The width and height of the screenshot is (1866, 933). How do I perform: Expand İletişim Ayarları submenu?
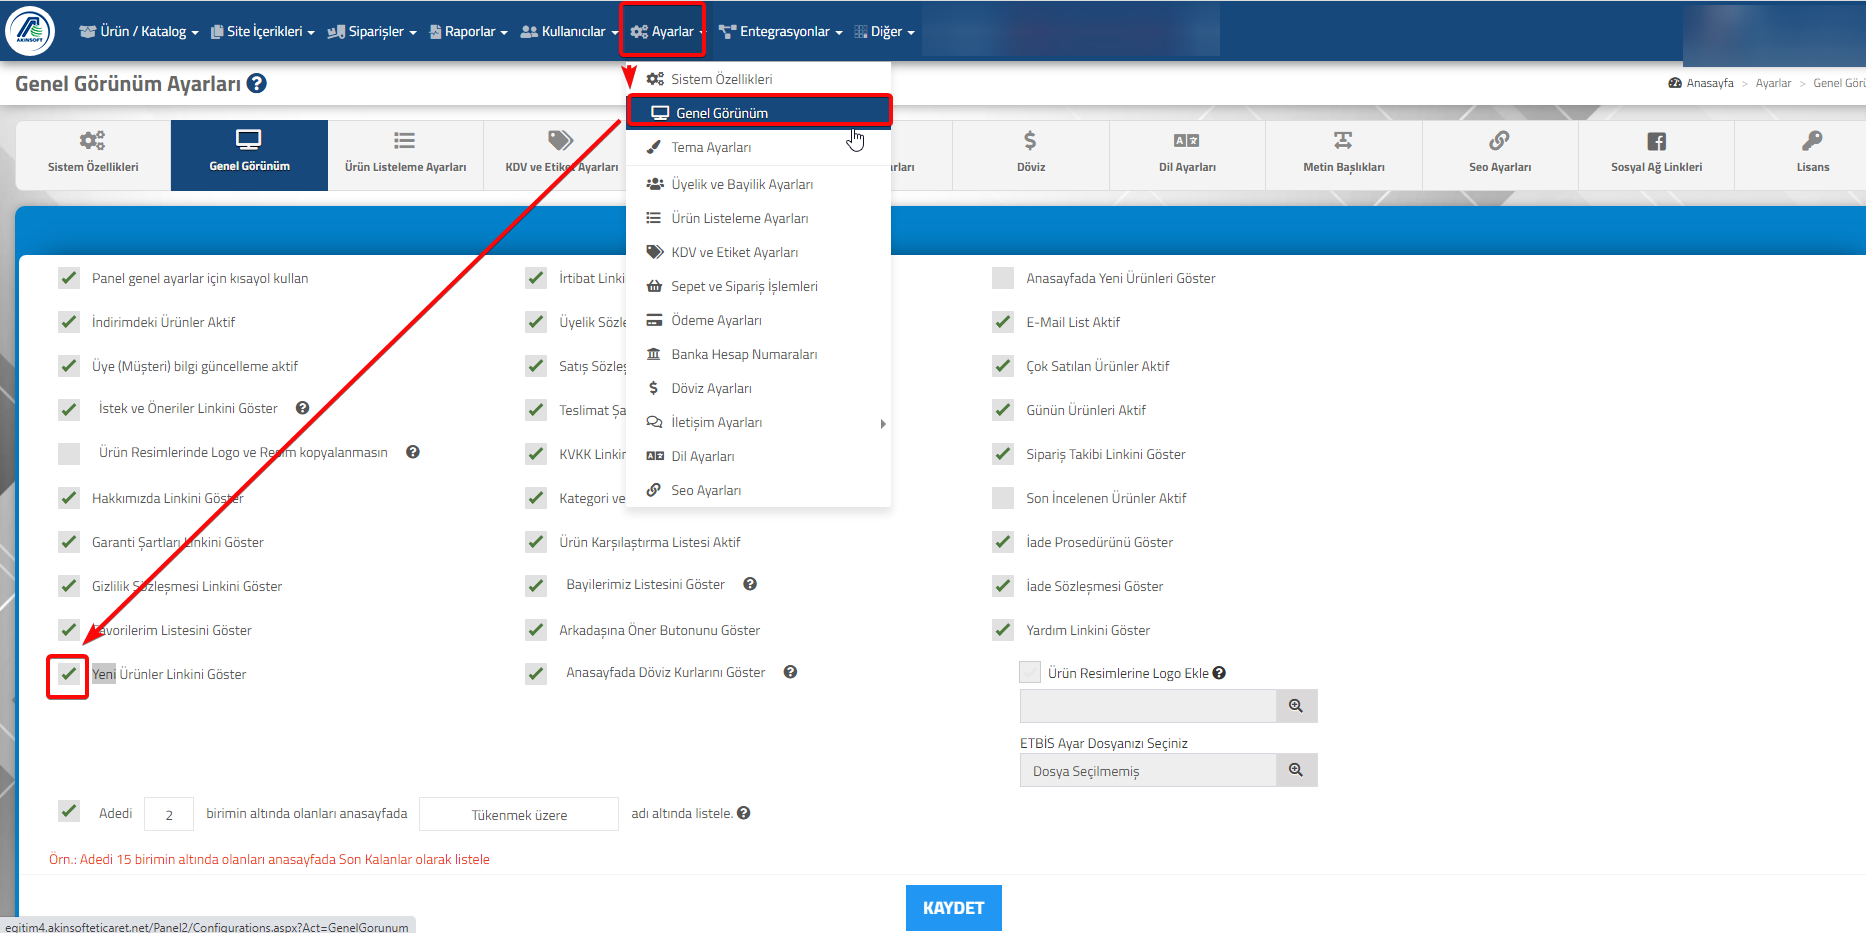[759, 422]
